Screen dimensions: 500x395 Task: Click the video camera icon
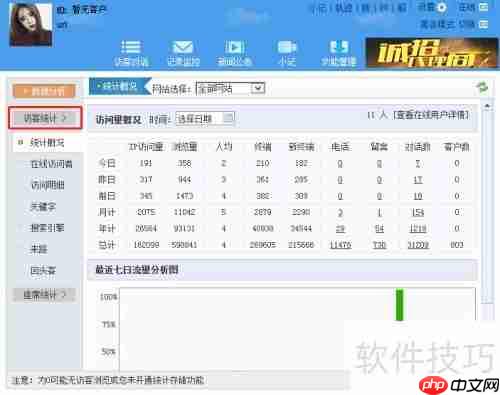coord(287,47)
